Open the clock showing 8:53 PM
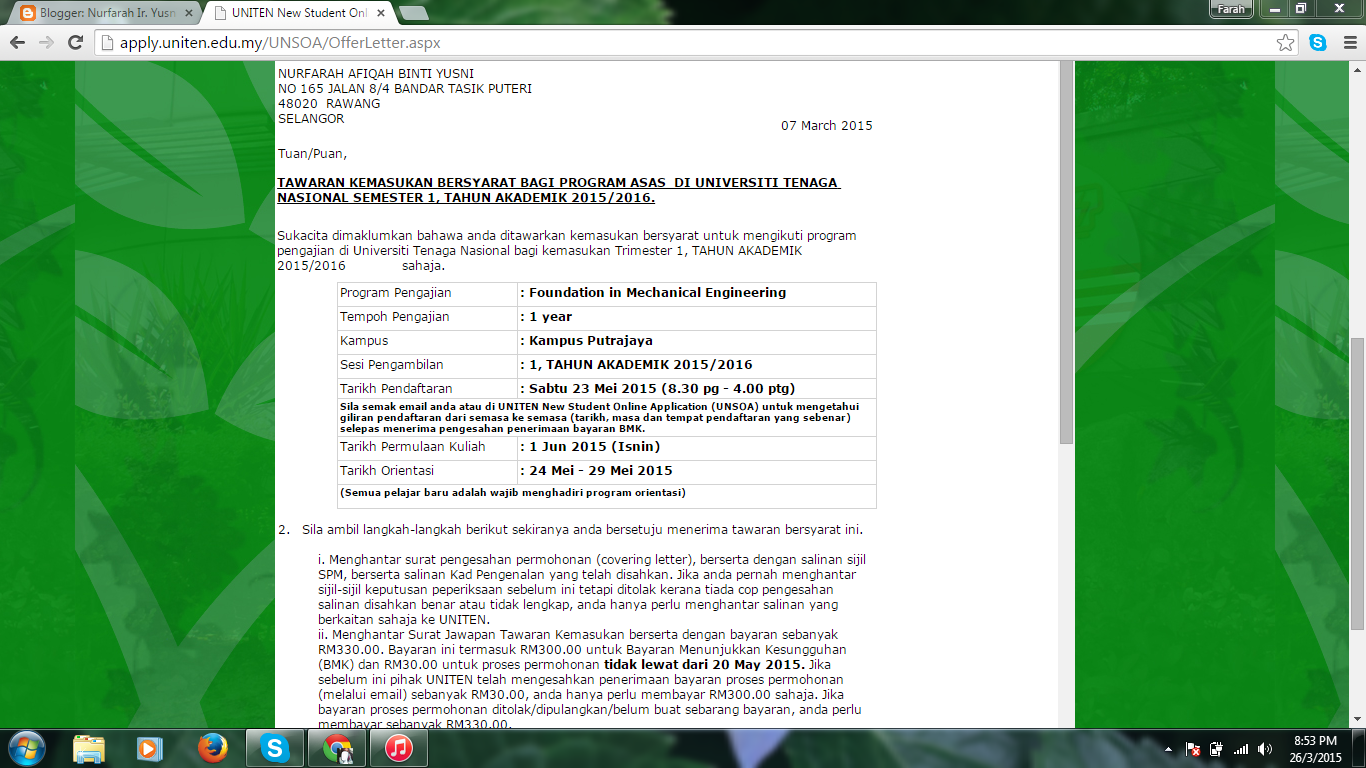This screenshot has height=768, width=1366. coord(1315,748)
